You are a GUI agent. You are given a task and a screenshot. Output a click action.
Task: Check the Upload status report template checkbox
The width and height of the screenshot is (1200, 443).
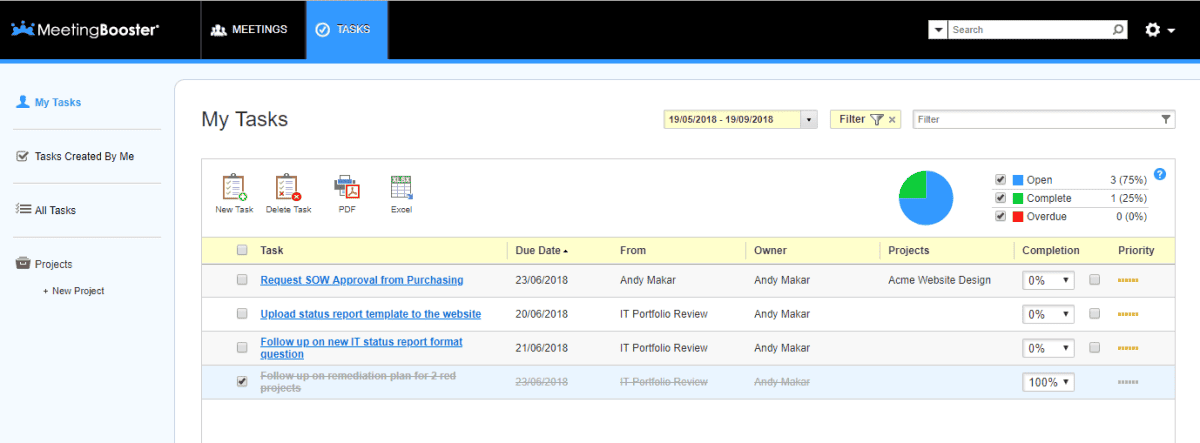(x=242, y=314)
